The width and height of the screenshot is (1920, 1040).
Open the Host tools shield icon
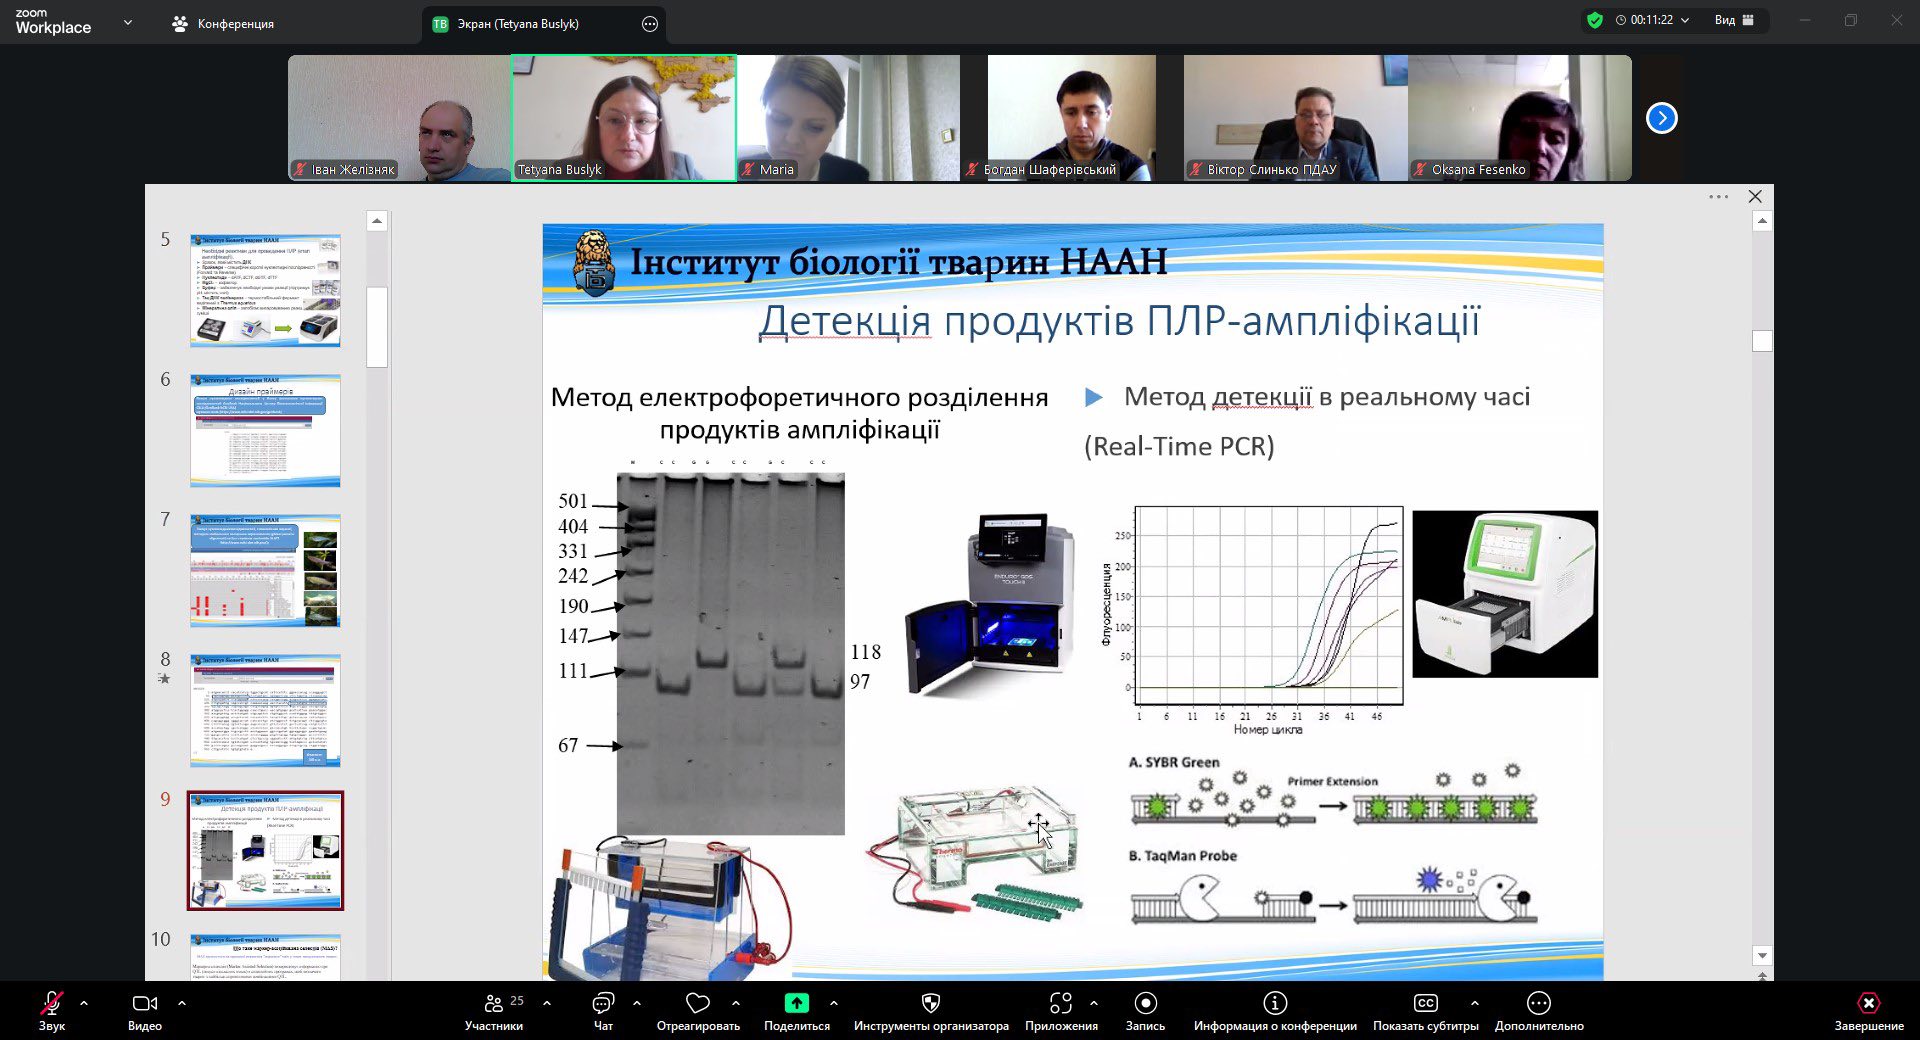(x=930, y=1003)
